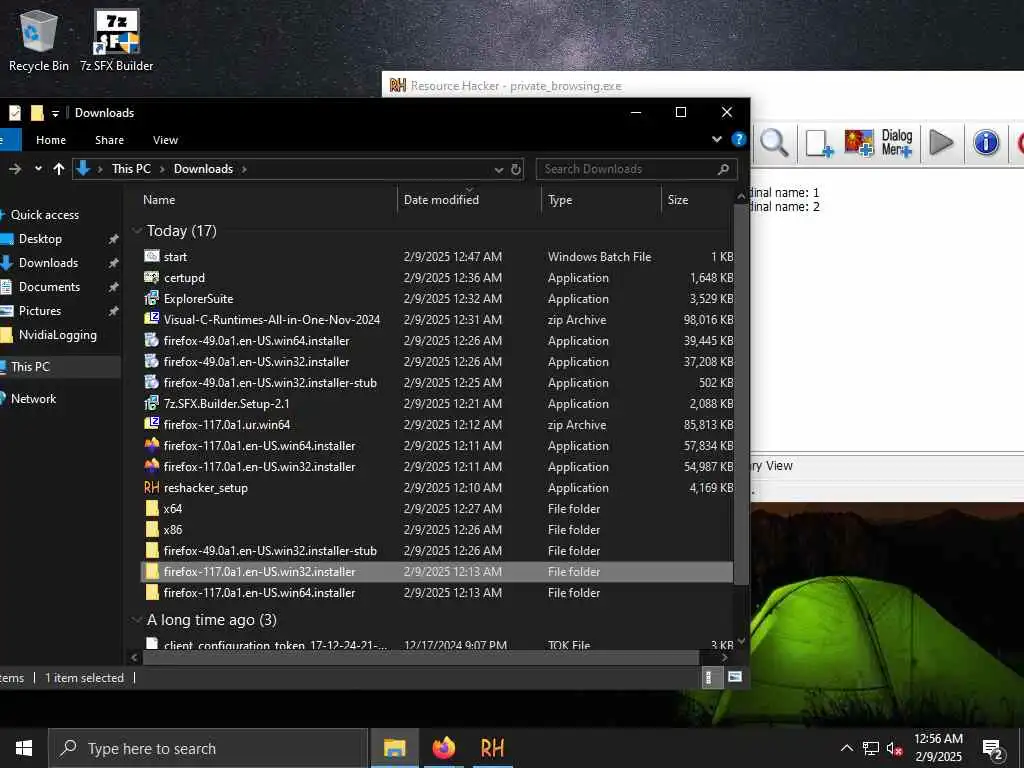Click the refresh icon in the address bar

(x=516, y=169)
